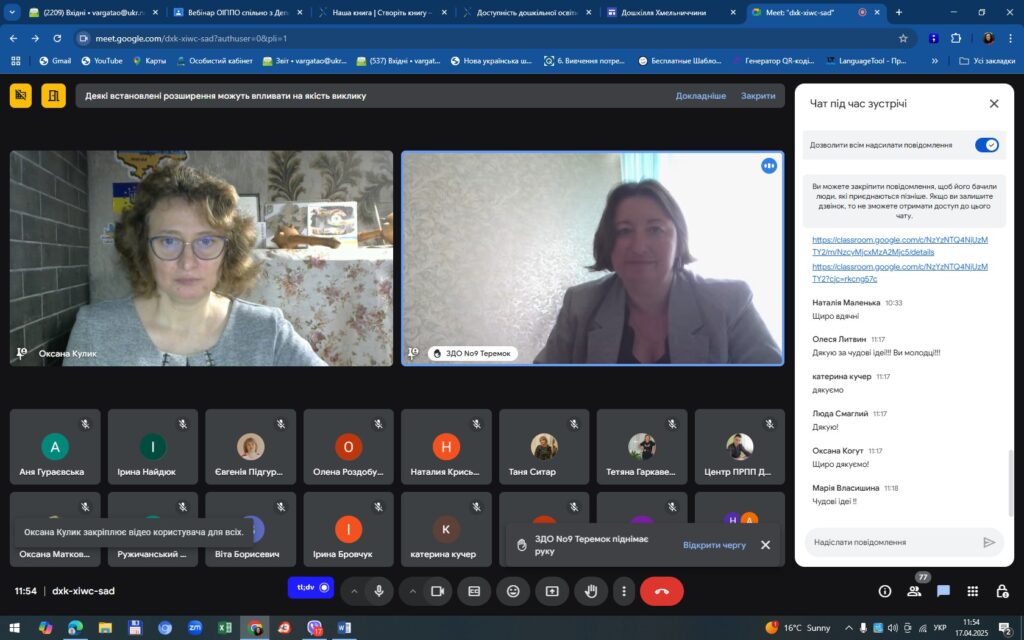Open the participants list showing 77
The image size is (1024, 640).
tap(914, 591)
